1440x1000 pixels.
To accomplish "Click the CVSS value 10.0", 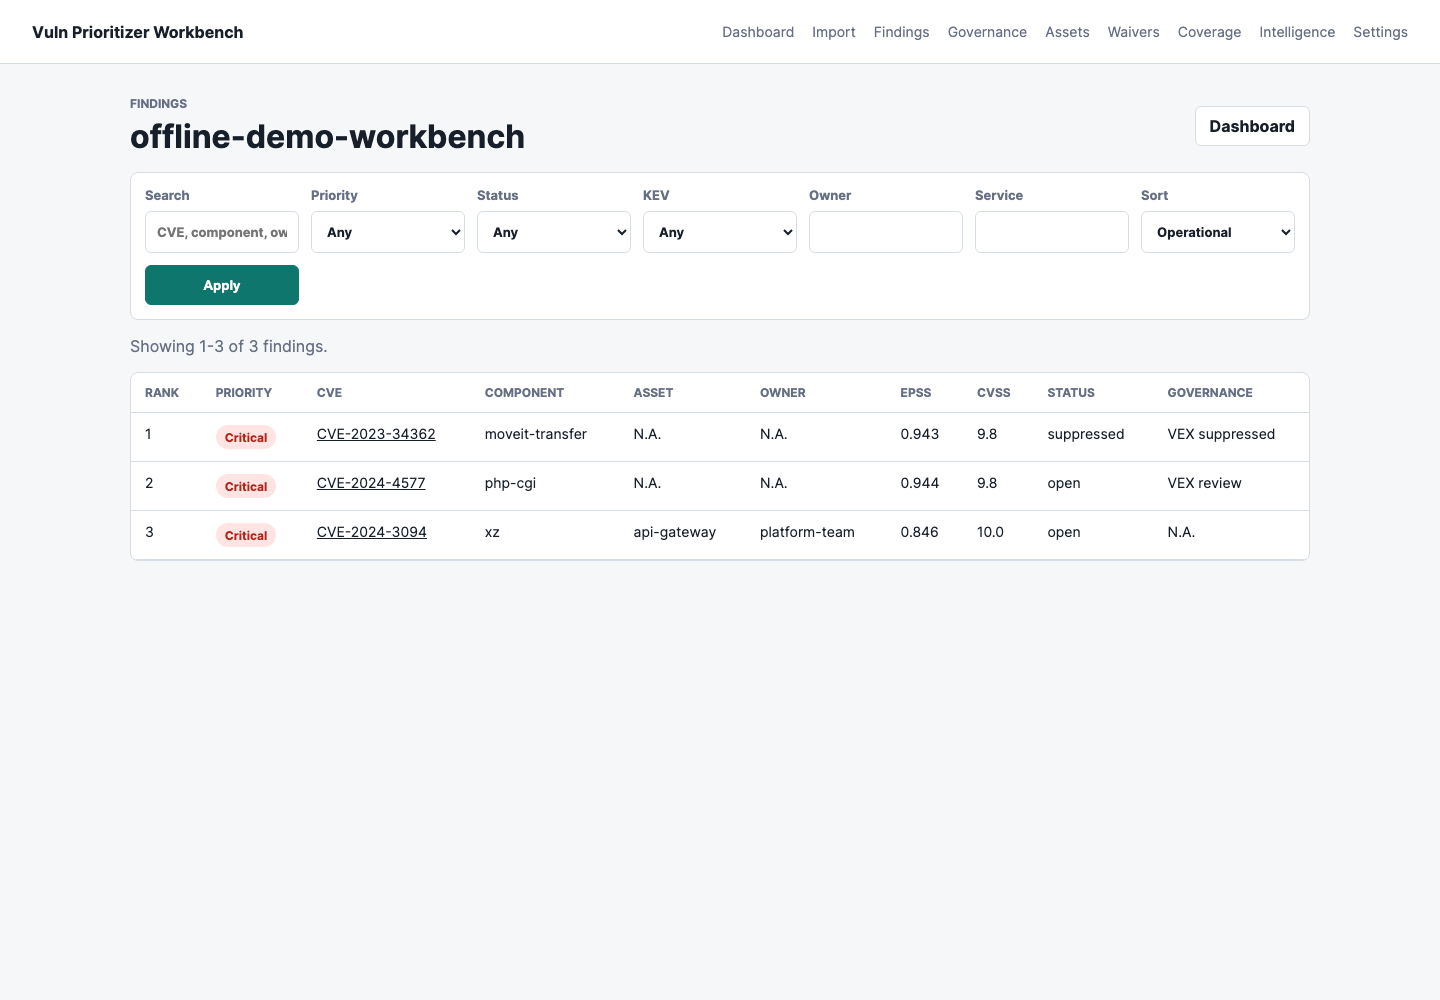I will (x=990, y=532).
